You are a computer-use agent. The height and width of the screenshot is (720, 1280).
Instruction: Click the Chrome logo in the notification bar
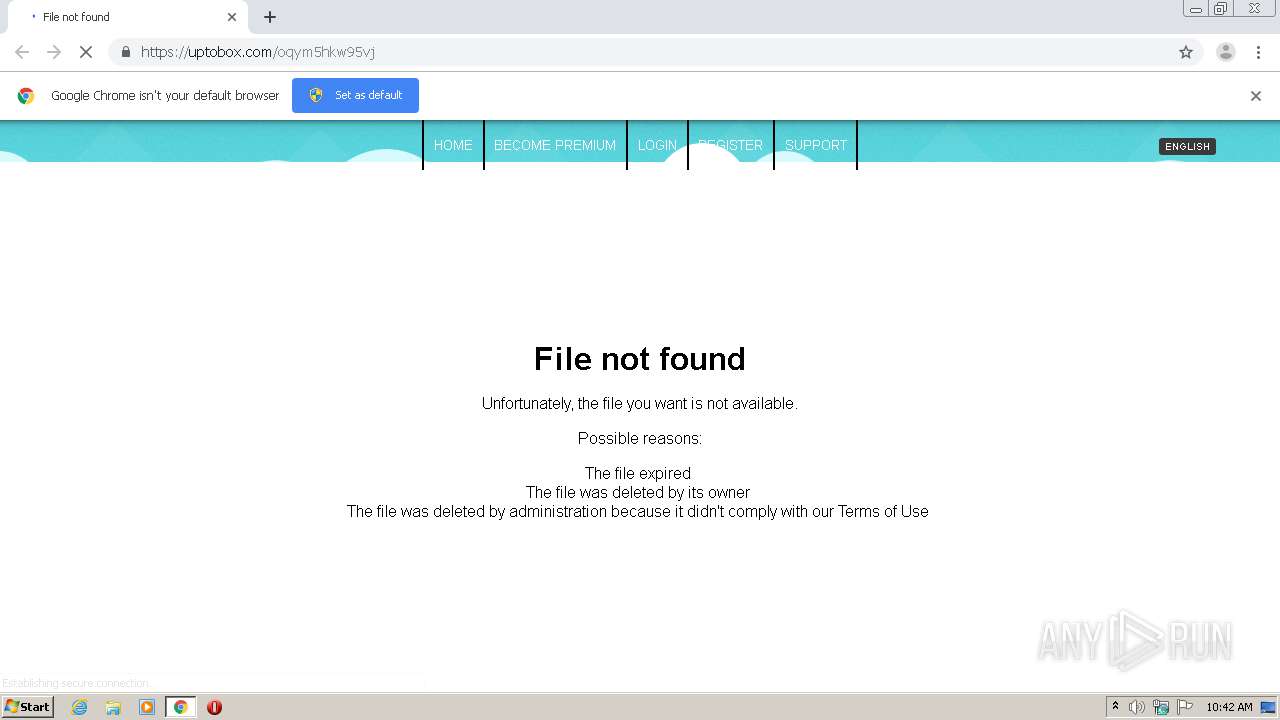pyautogui.click(x=26, y=96)
